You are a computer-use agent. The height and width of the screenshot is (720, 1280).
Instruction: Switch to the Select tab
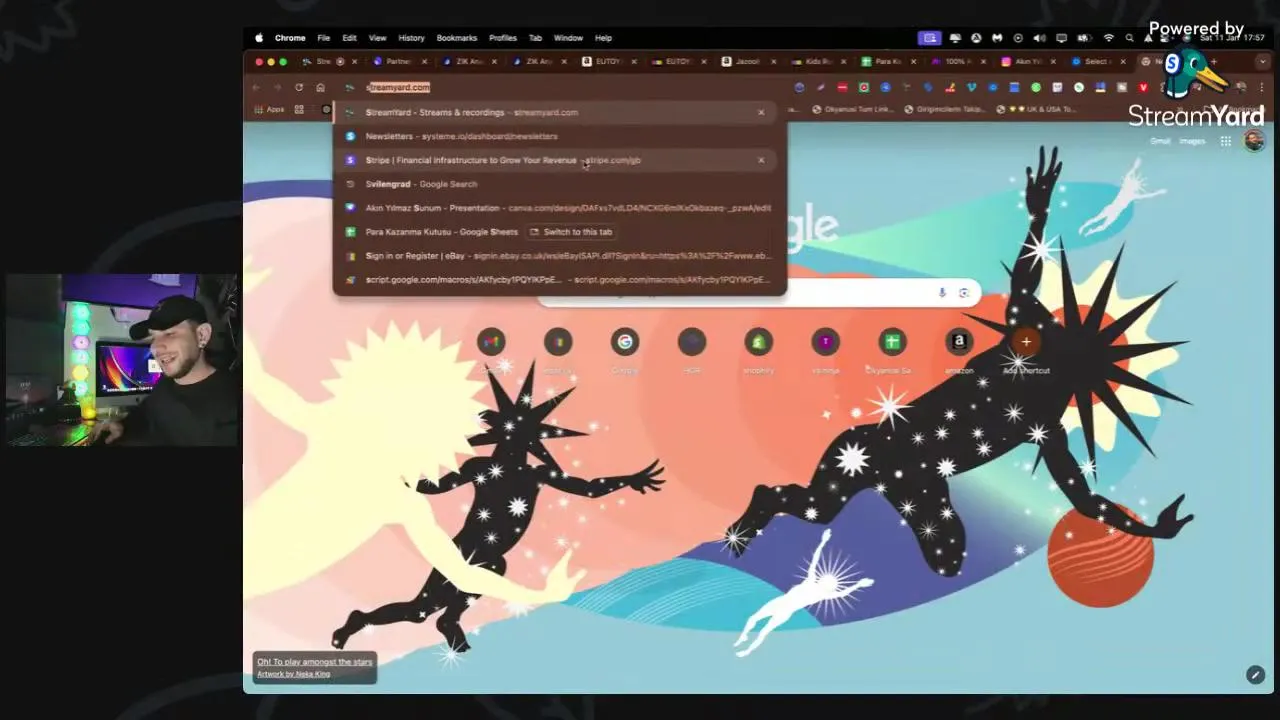1097,62
